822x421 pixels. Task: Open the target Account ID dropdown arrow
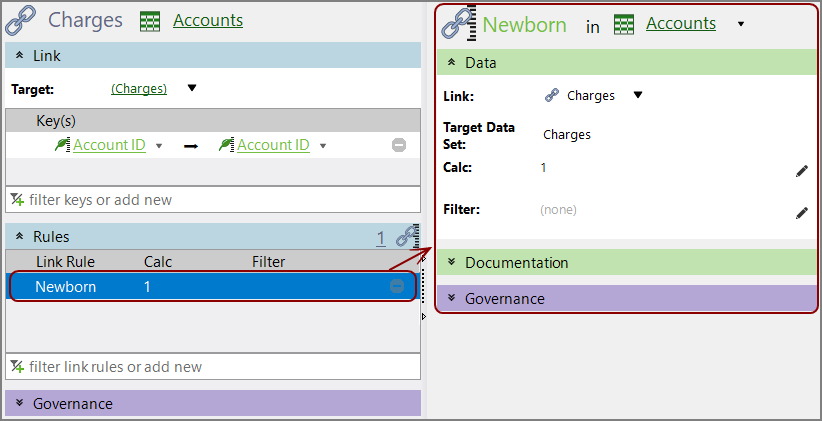323,146
